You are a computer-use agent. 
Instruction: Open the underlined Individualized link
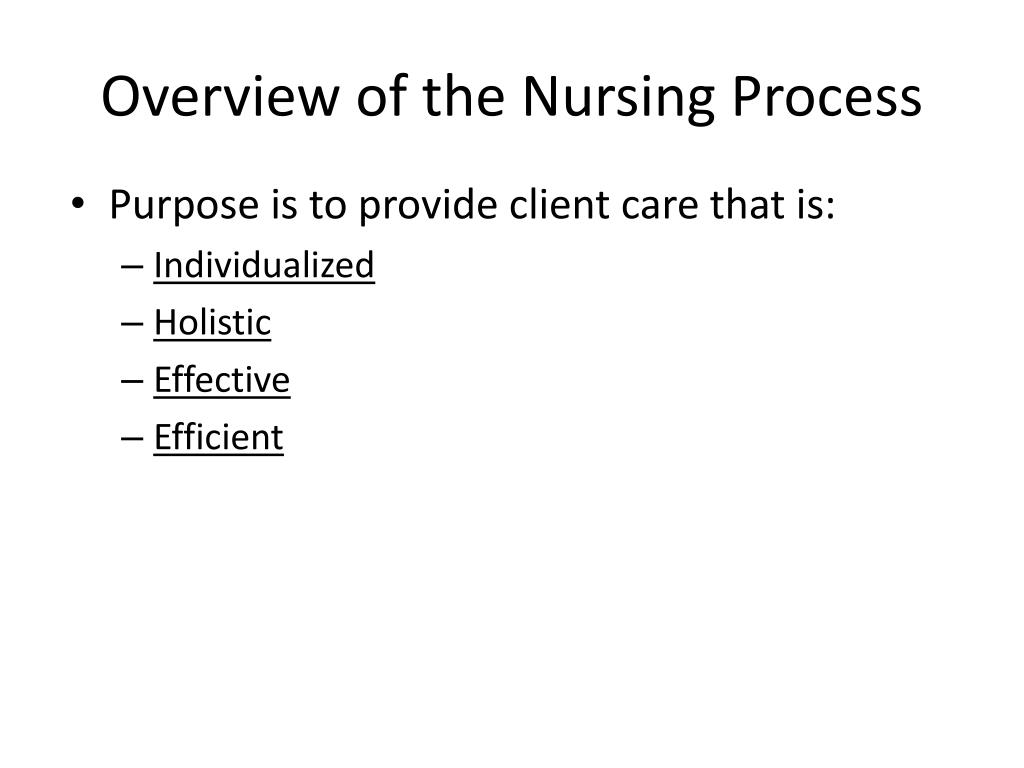264,266
